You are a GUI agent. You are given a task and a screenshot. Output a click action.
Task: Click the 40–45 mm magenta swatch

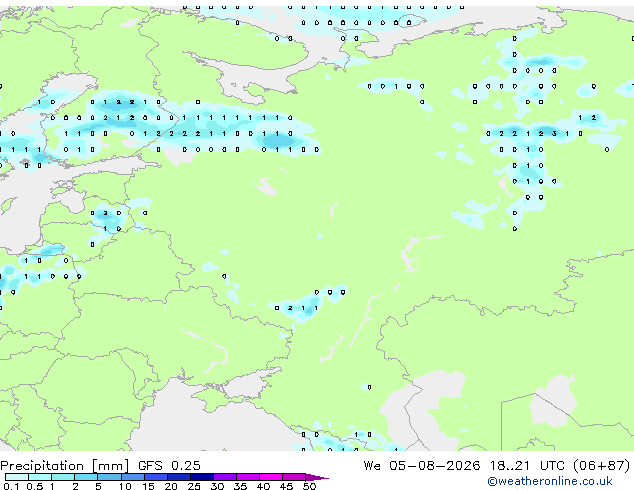[271, 477]
